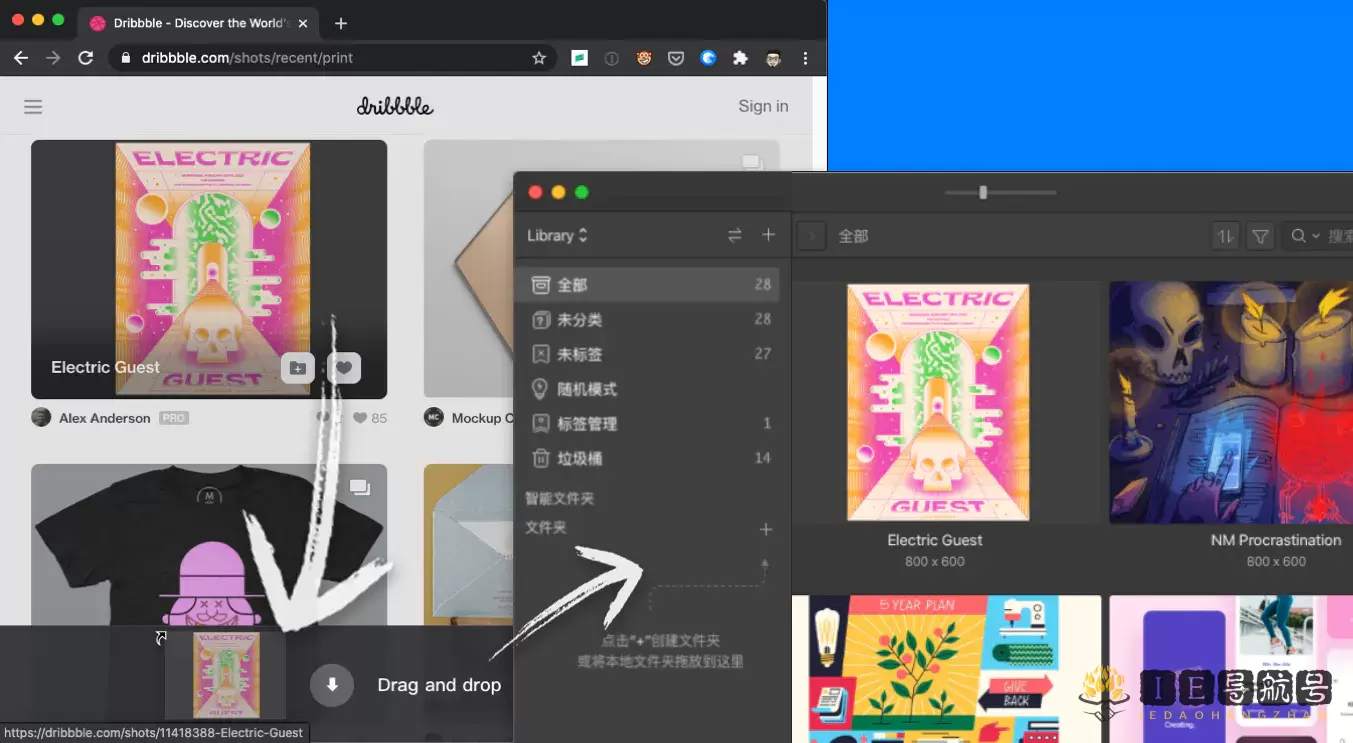Click the Electric Guest shot on Dribbble
This screenshot has height=743, width=1353.
click(x=209, y=269)
